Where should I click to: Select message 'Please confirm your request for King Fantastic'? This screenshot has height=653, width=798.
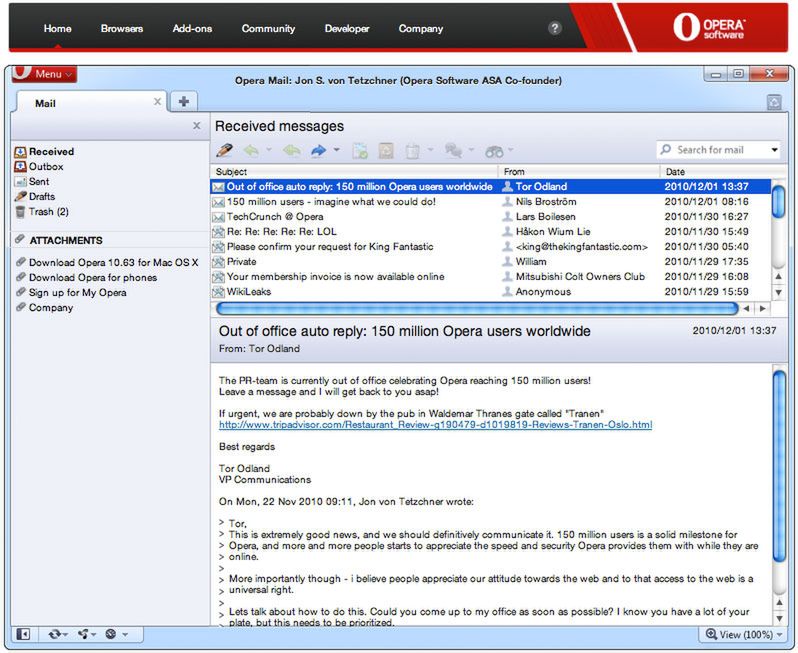tap(491, 247)
